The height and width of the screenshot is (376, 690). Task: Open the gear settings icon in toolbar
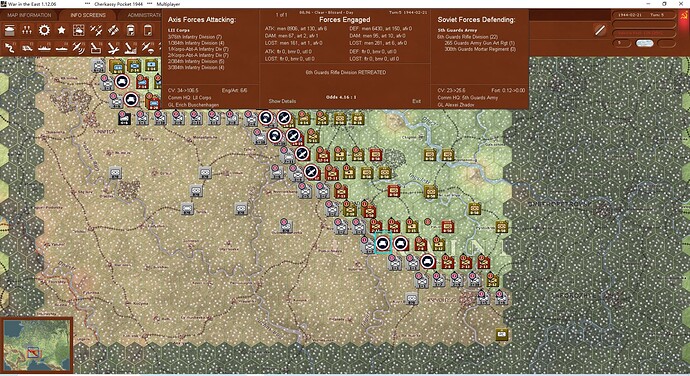click(44, 30)
